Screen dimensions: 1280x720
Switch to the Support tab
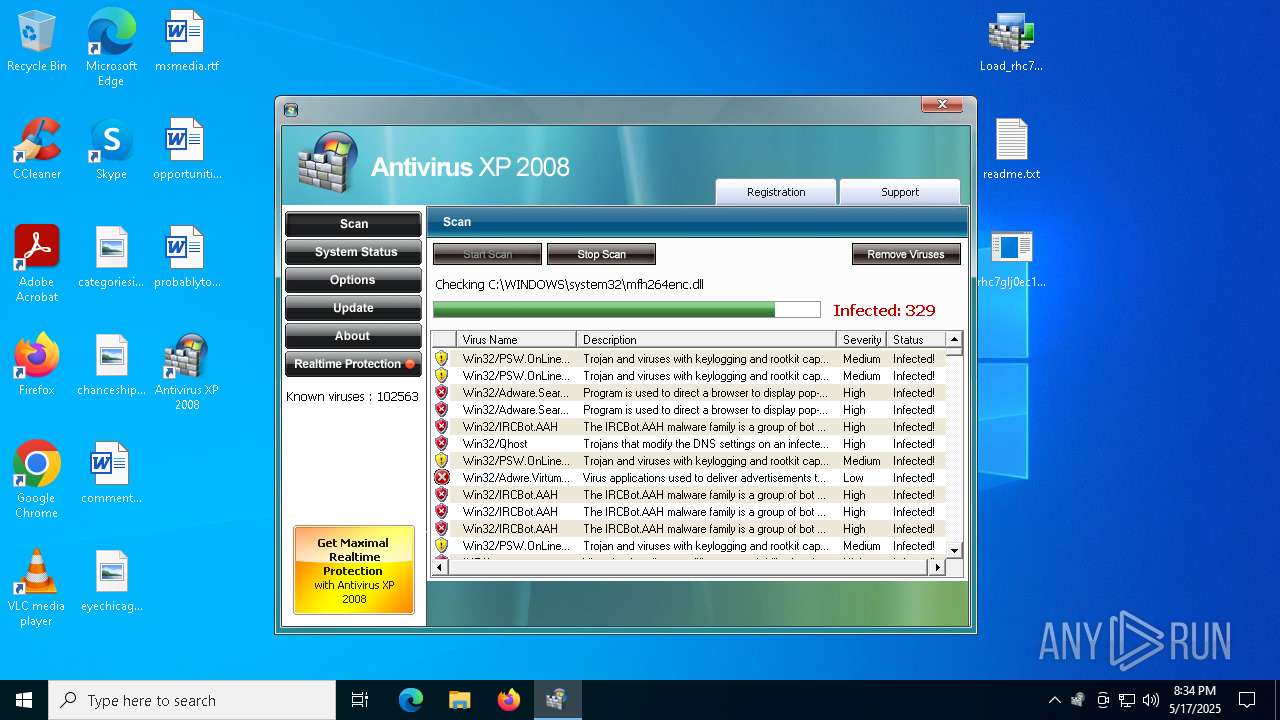[900, 192]
